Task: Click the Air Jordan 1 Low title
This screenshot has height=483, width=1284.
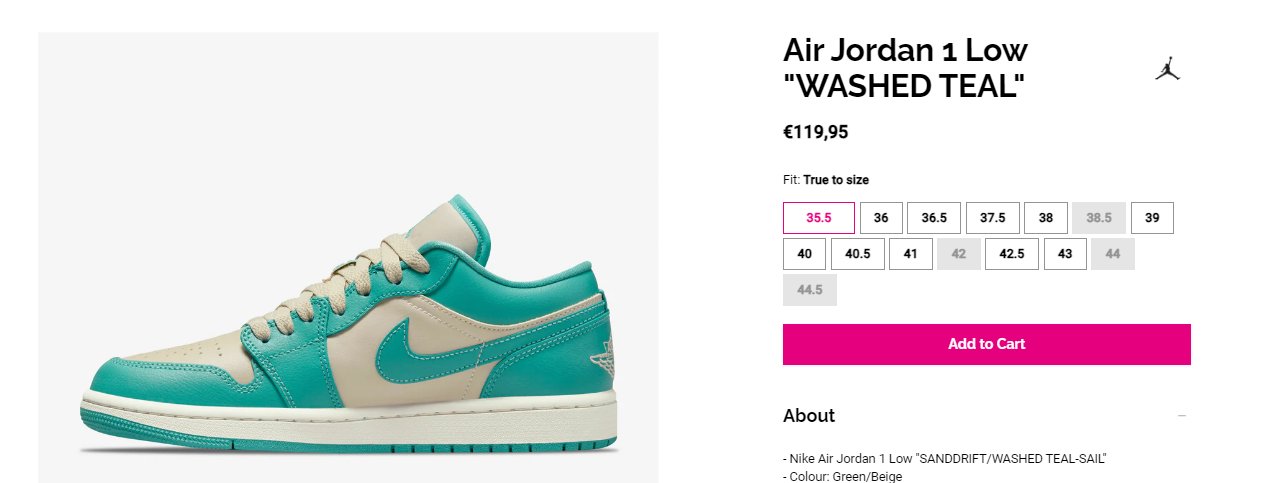Action: [x=906, y=68]
